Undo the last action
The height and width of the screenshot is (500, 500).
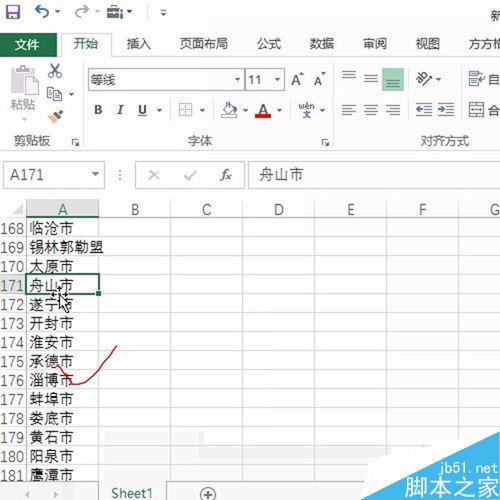[x=42, y=12]
